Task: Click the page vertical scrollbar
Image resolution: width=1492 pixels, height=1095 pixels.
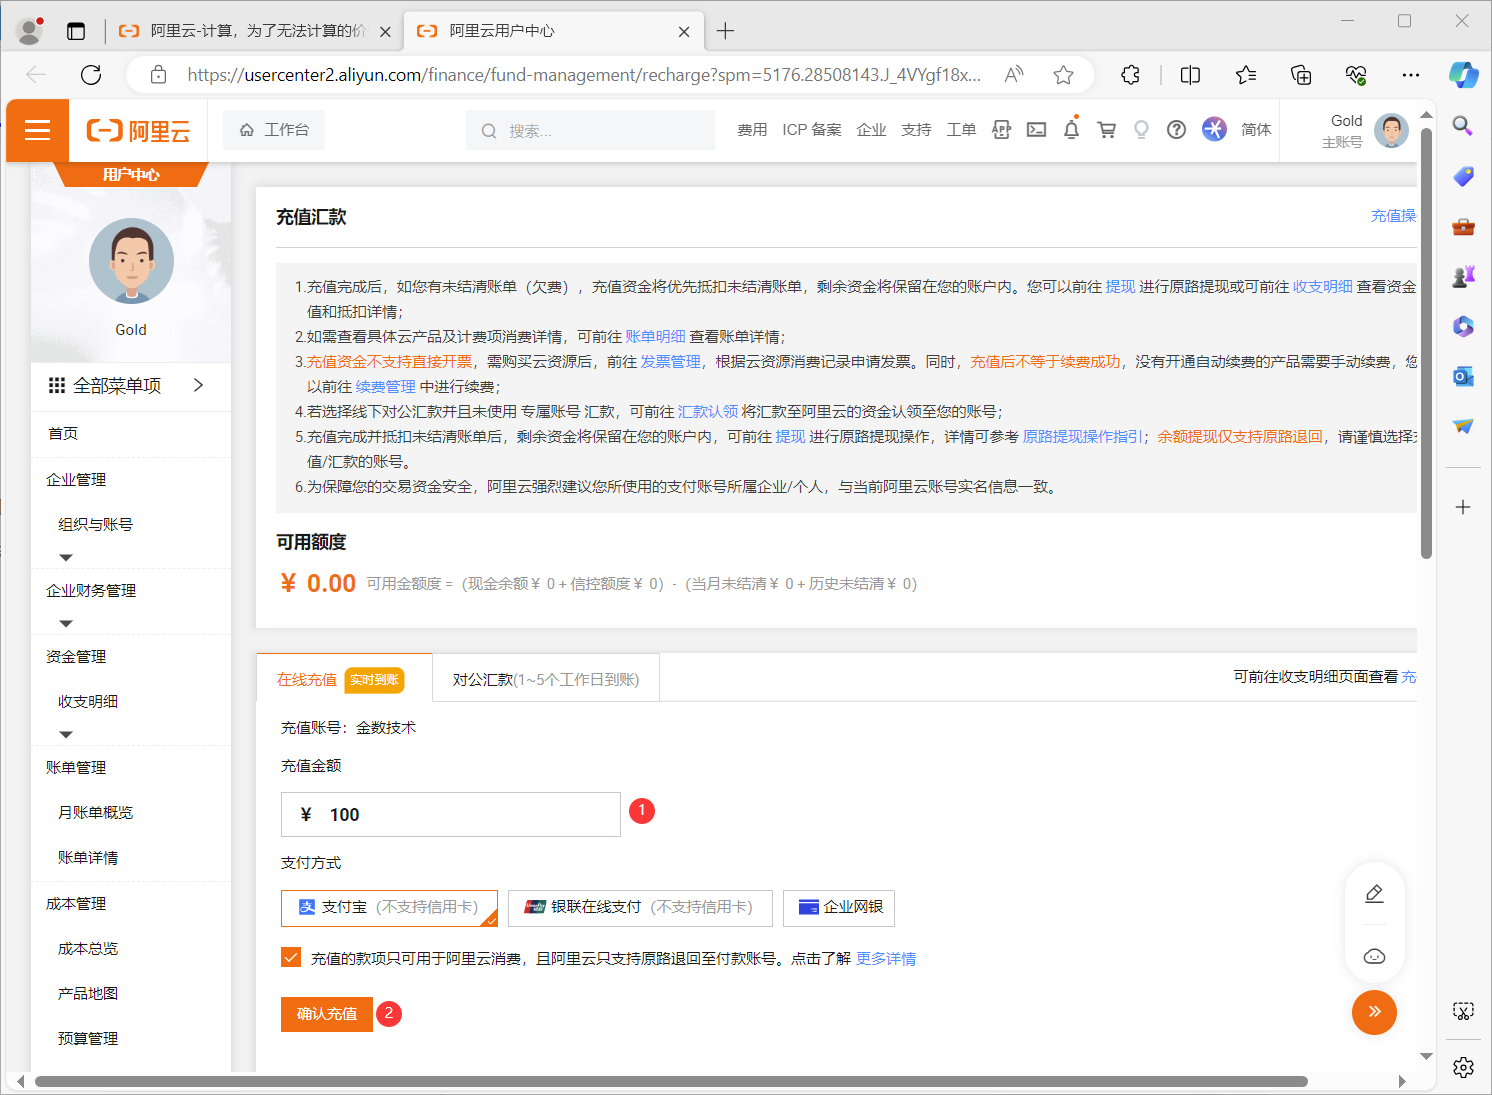Action: [x=1426, y=342]
